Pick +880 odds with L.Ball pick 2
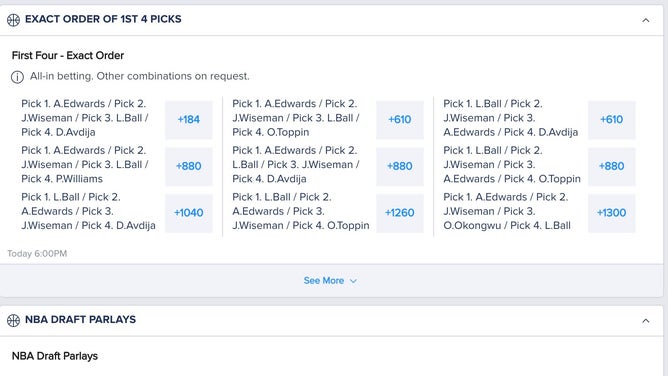This screenshot has width=668, height=376. [400, 166]
